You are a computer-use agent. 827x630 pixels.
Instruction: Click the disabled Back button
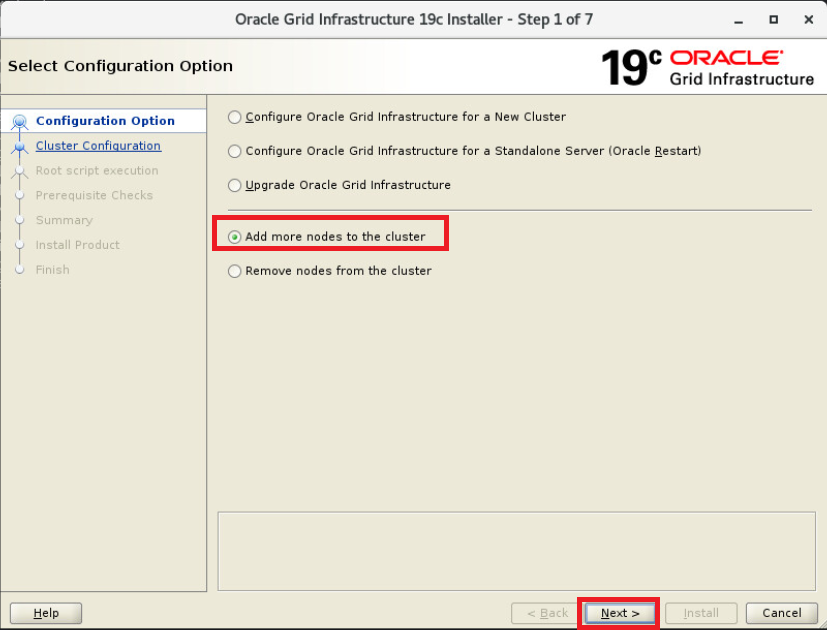coord(547,613)
